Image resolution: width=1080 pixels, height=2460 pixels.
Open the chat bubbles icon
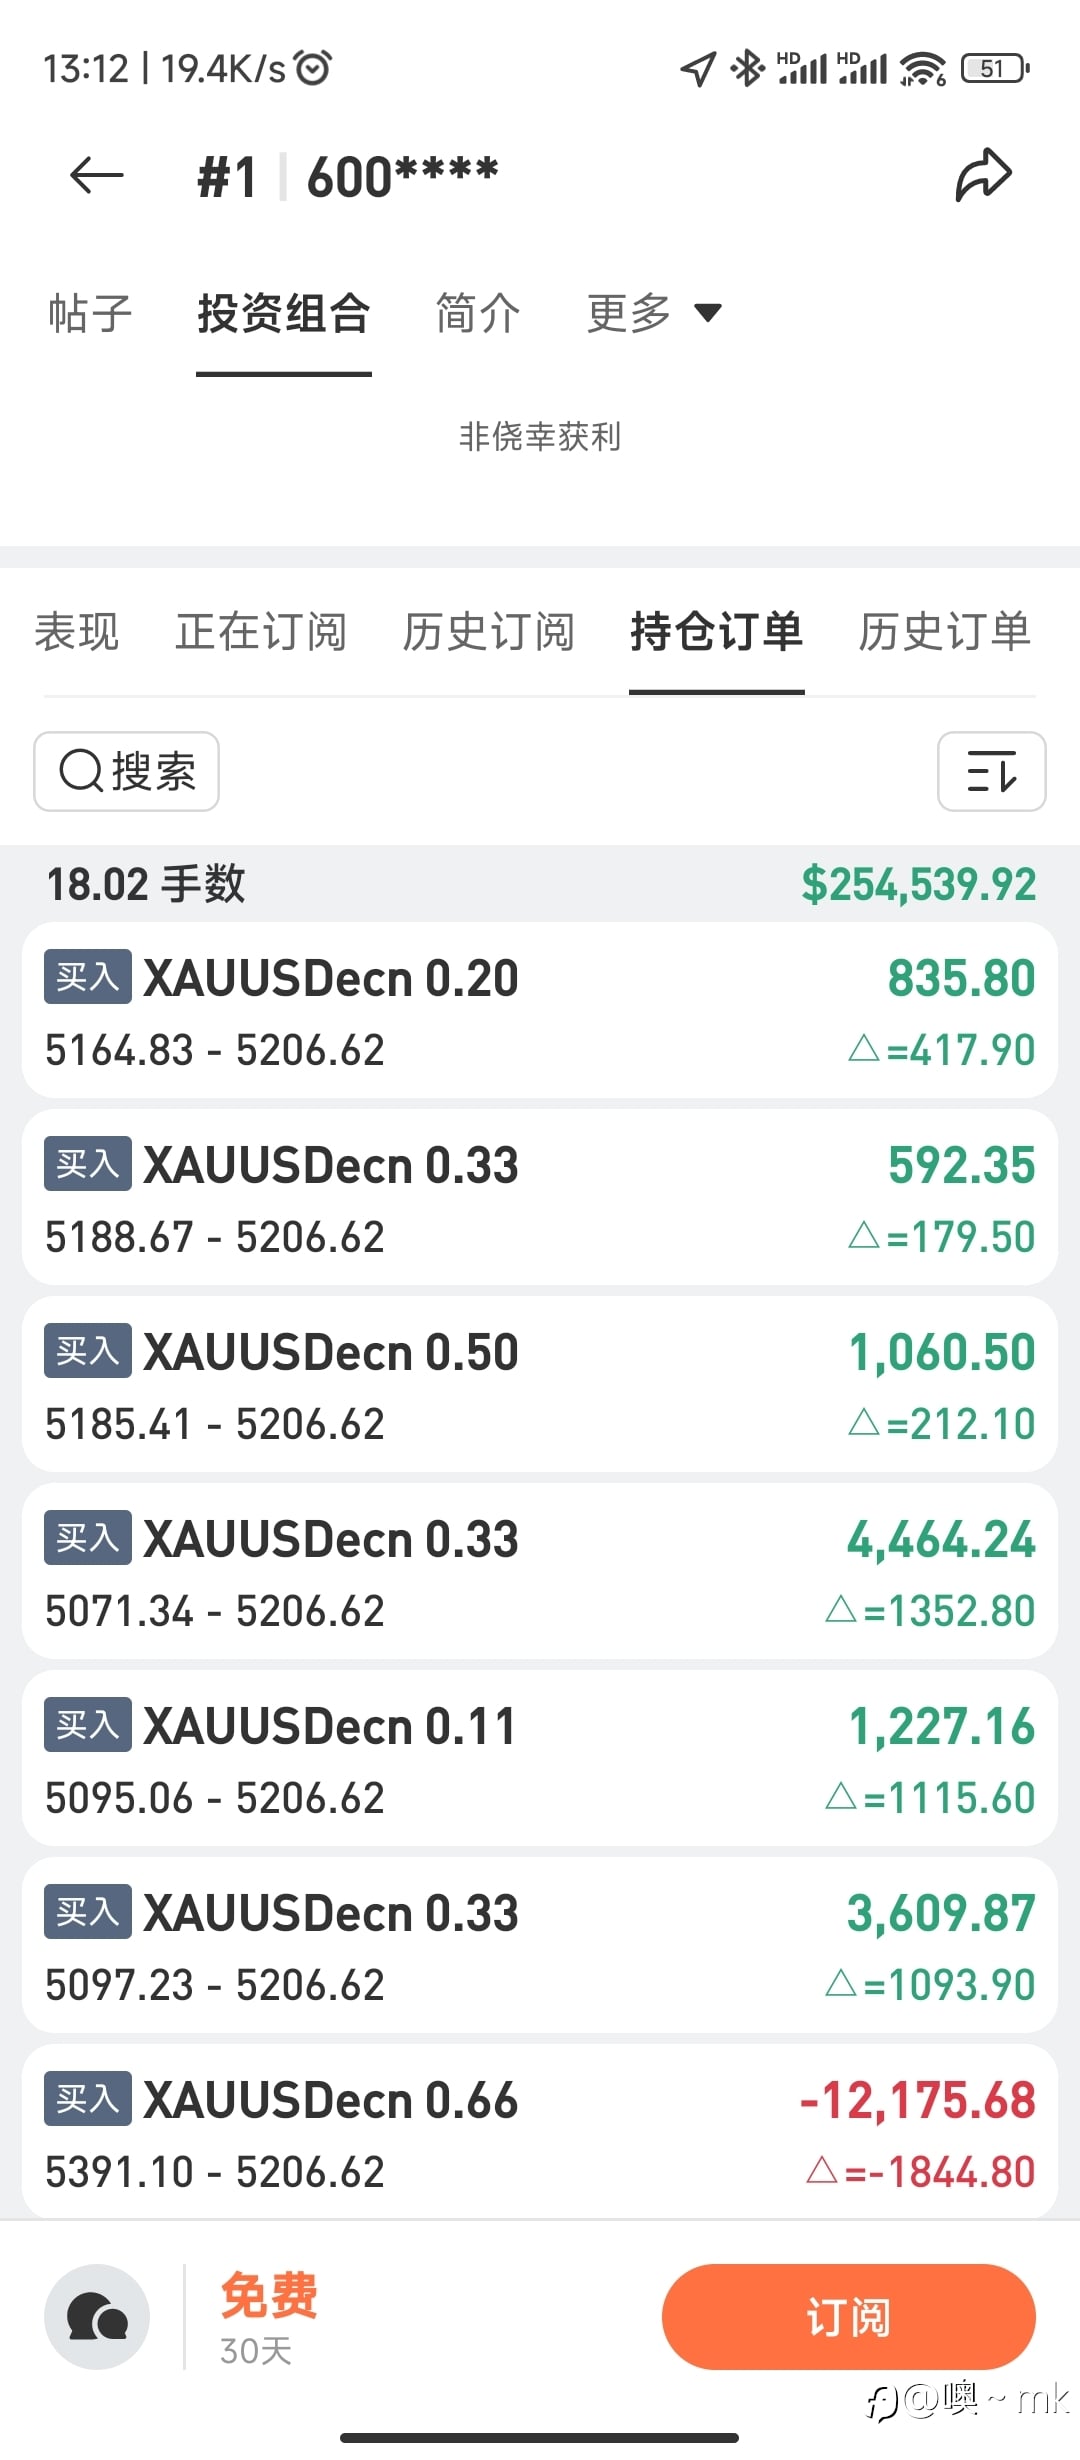(97, 2316)
